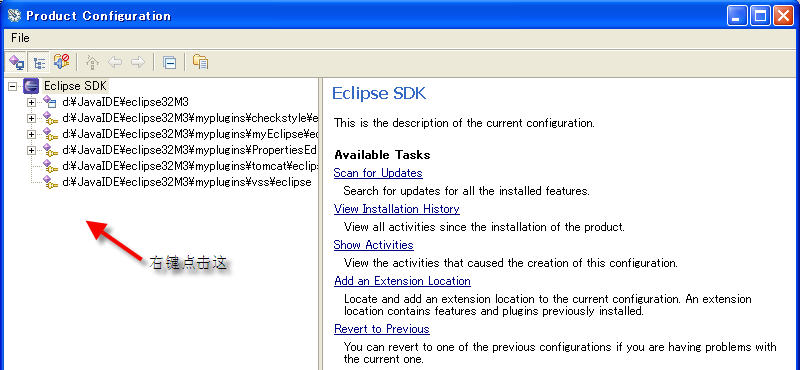Image resolution: width=800 pixels, height=370 pixels.
Task: Collapse all tree nodes via toolbar icon
Action: tap(169, 62)
